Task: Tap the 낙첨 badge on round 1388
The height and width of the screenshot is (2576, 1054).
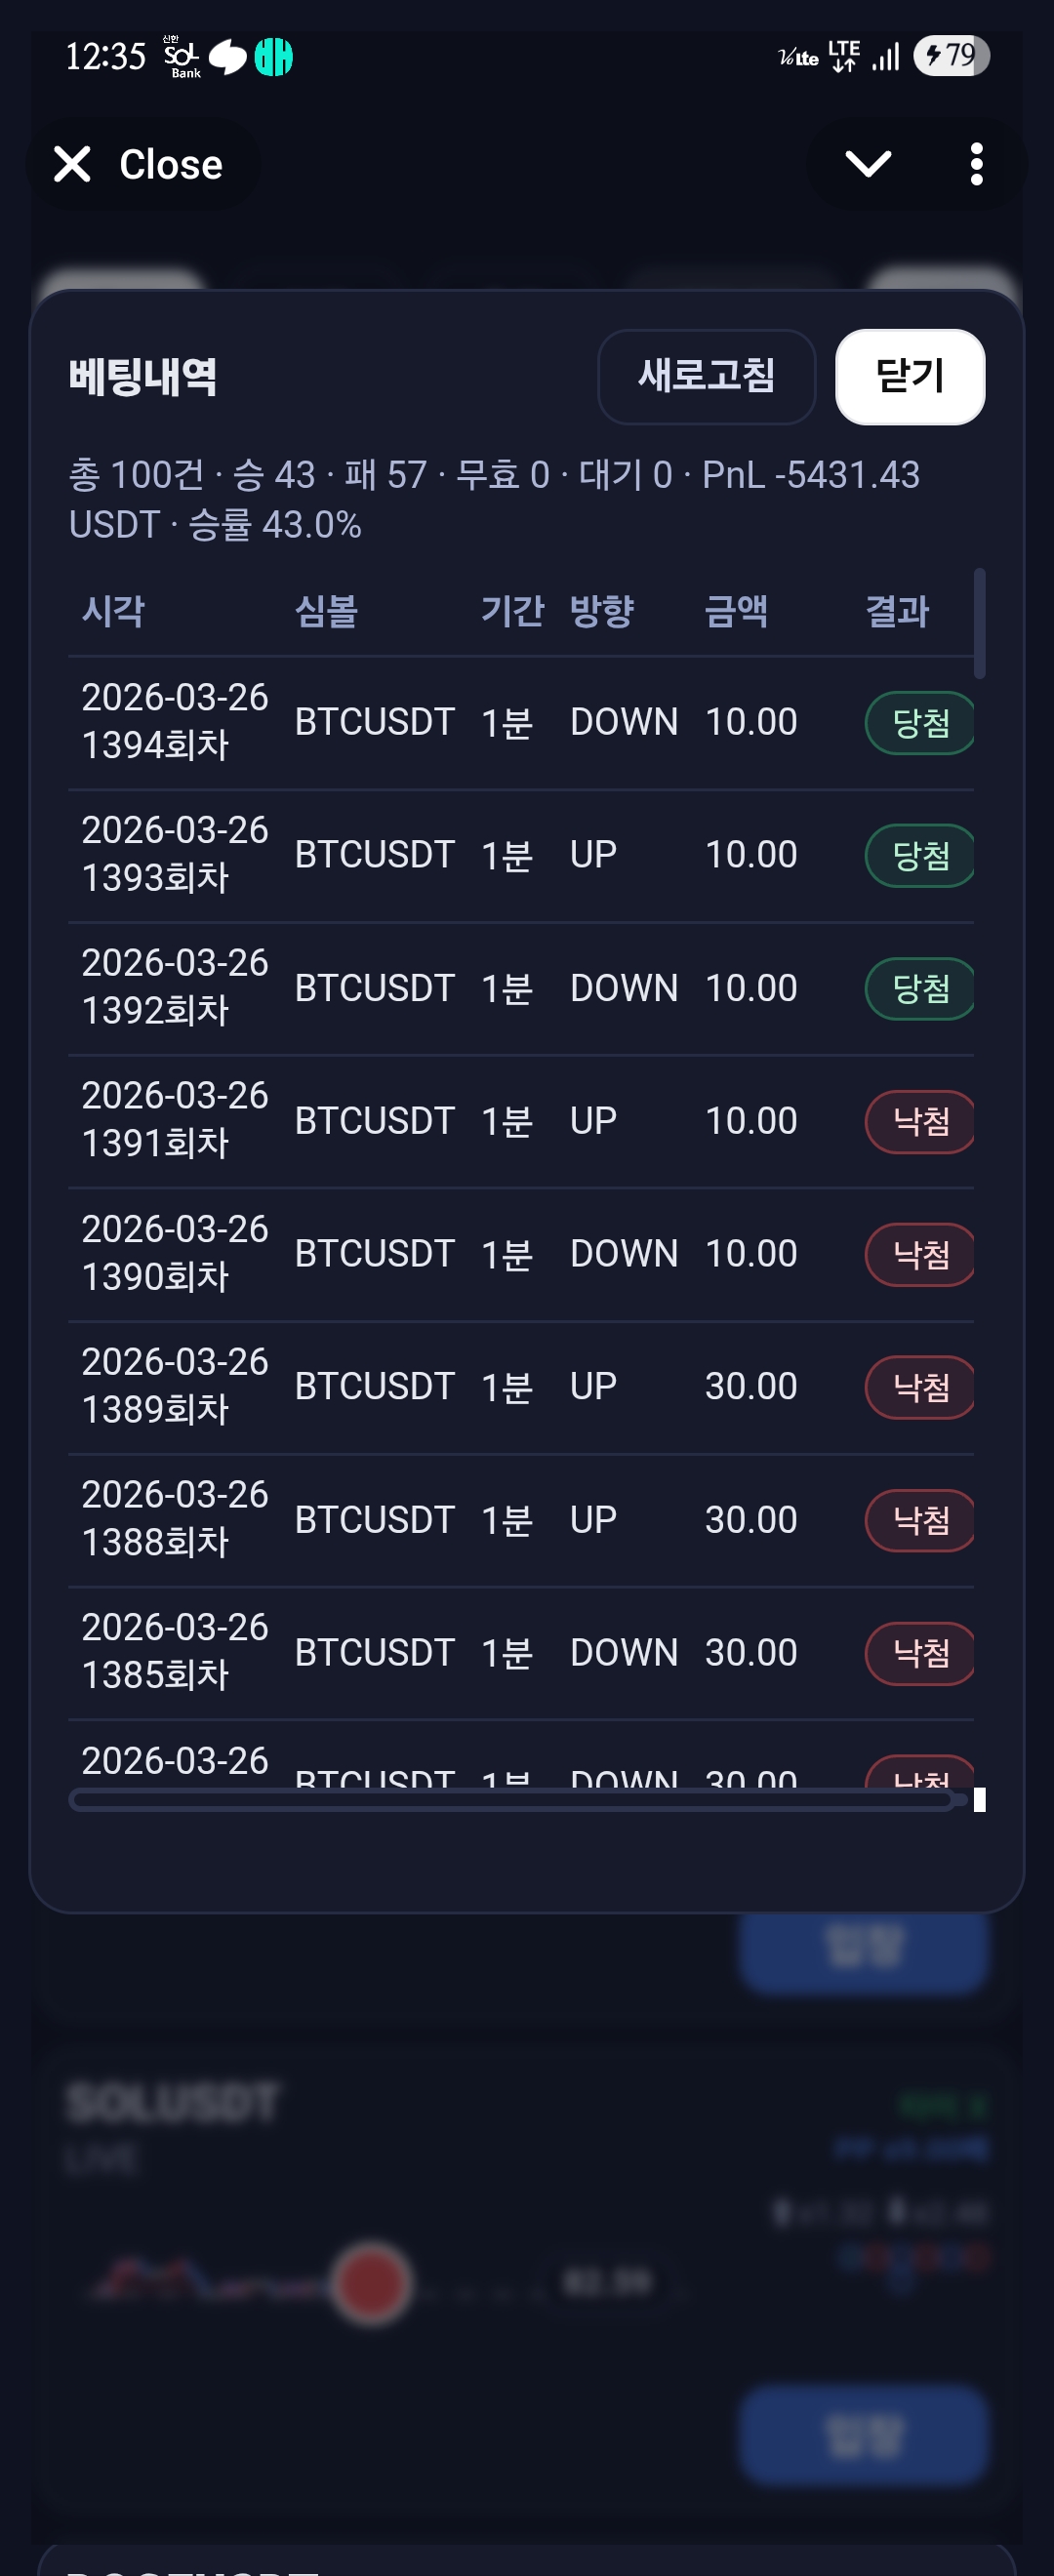Action: point(919,1521)
